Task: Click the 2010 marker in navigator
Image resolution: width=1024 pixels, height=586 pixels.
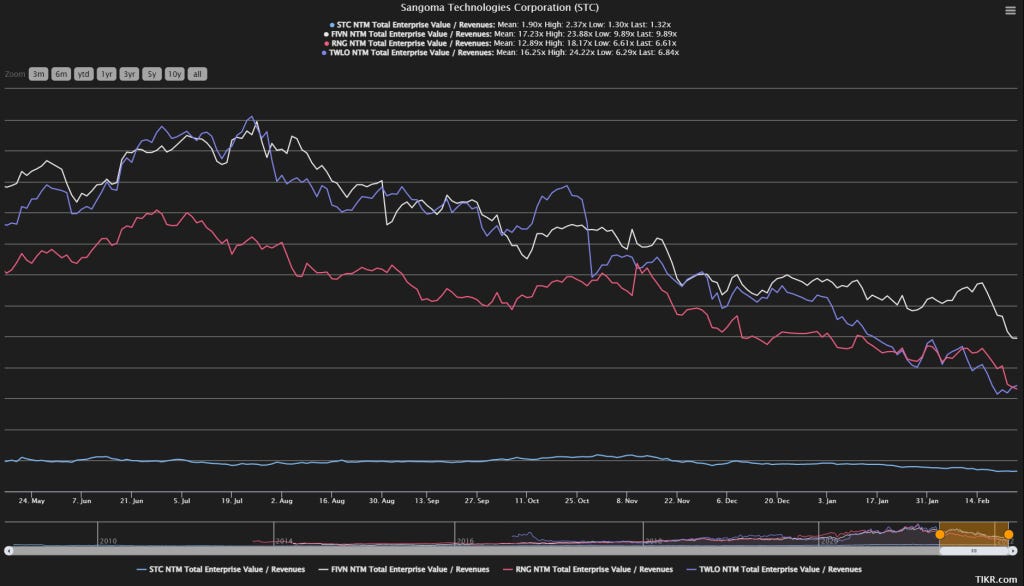Action: tap(108, 541)
